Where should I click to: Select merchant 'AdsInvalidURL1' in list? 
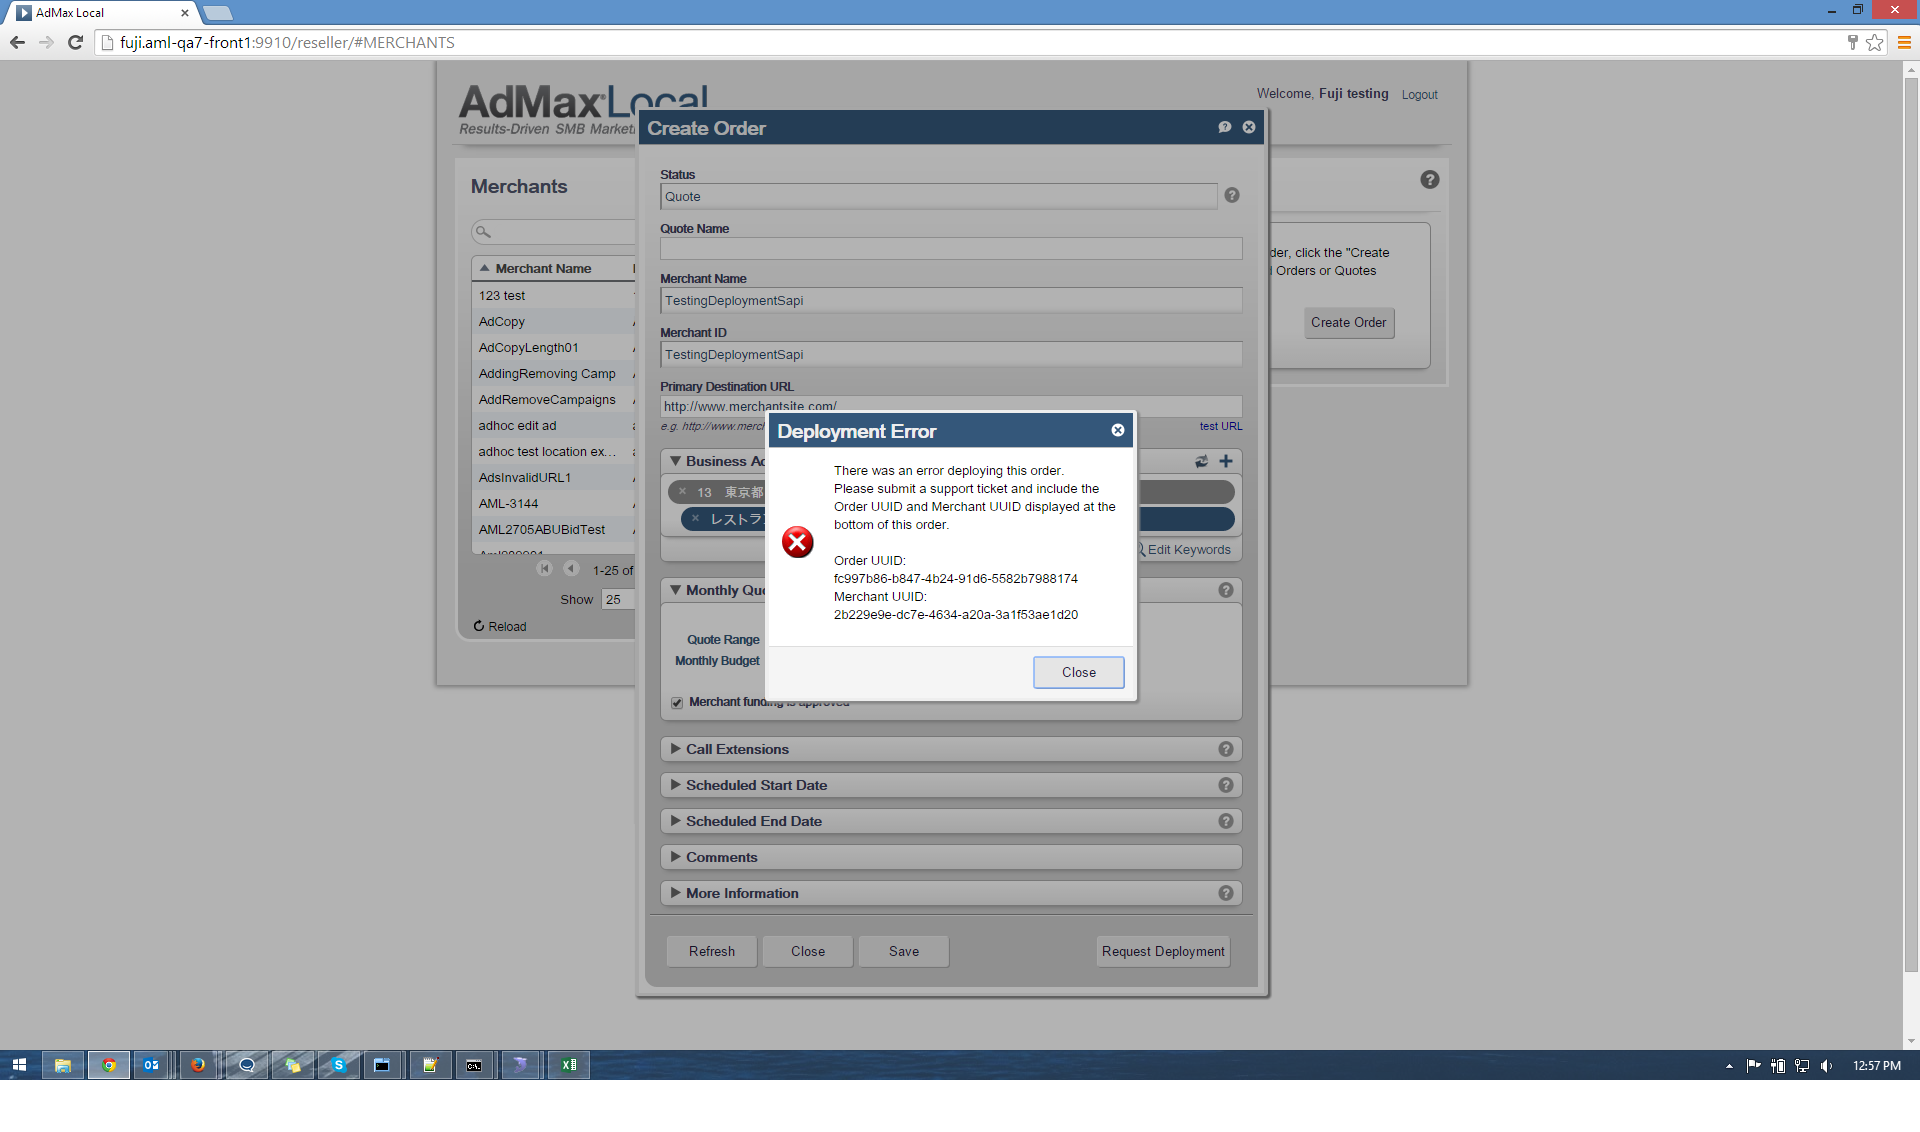tap(553, 477)
